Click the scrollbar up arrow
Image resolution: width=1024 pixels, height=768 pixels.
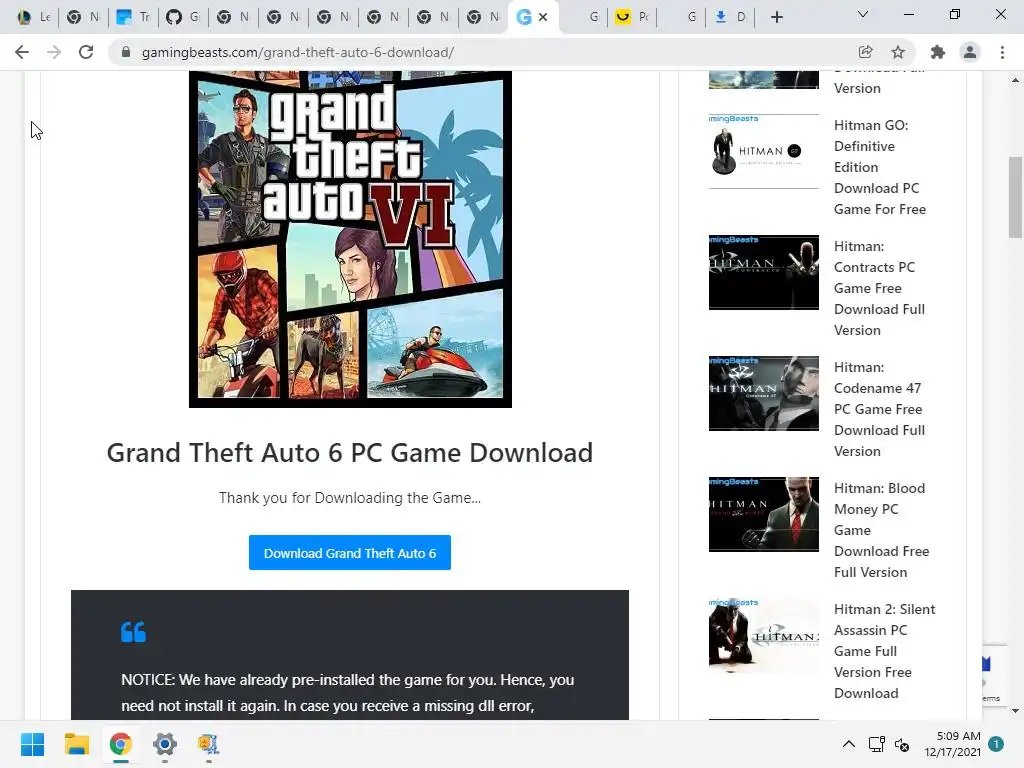coord(1015,80)
